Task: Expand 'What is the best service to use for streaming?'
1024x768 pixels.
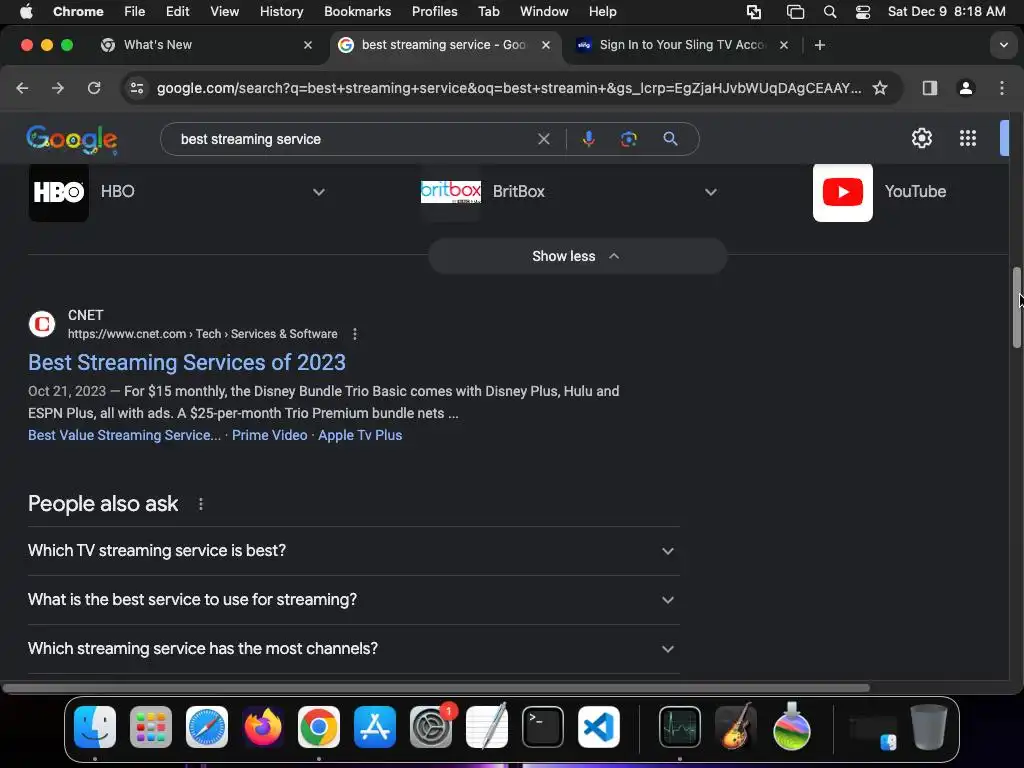Action: tap(353, 600)
